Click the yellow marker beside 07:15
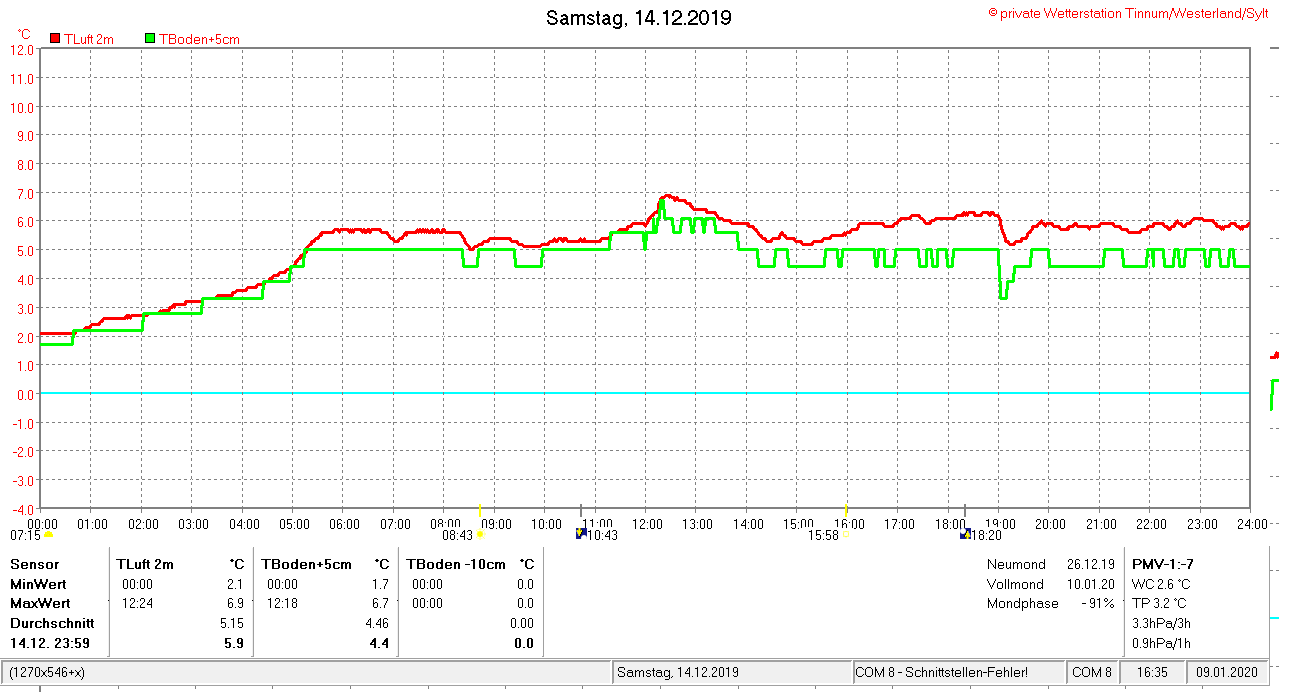The image size is (1310, 692). pos(48,535)
